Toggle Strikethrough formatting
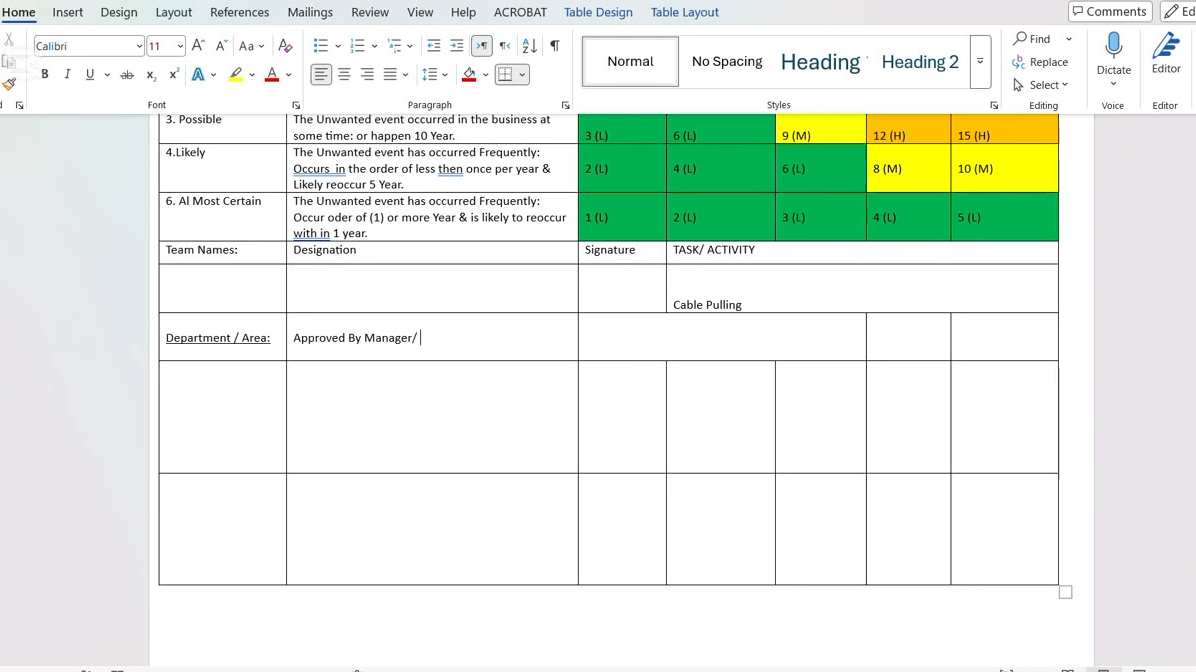The width and height of the screenshot is (1196, 672). (127, 75)
